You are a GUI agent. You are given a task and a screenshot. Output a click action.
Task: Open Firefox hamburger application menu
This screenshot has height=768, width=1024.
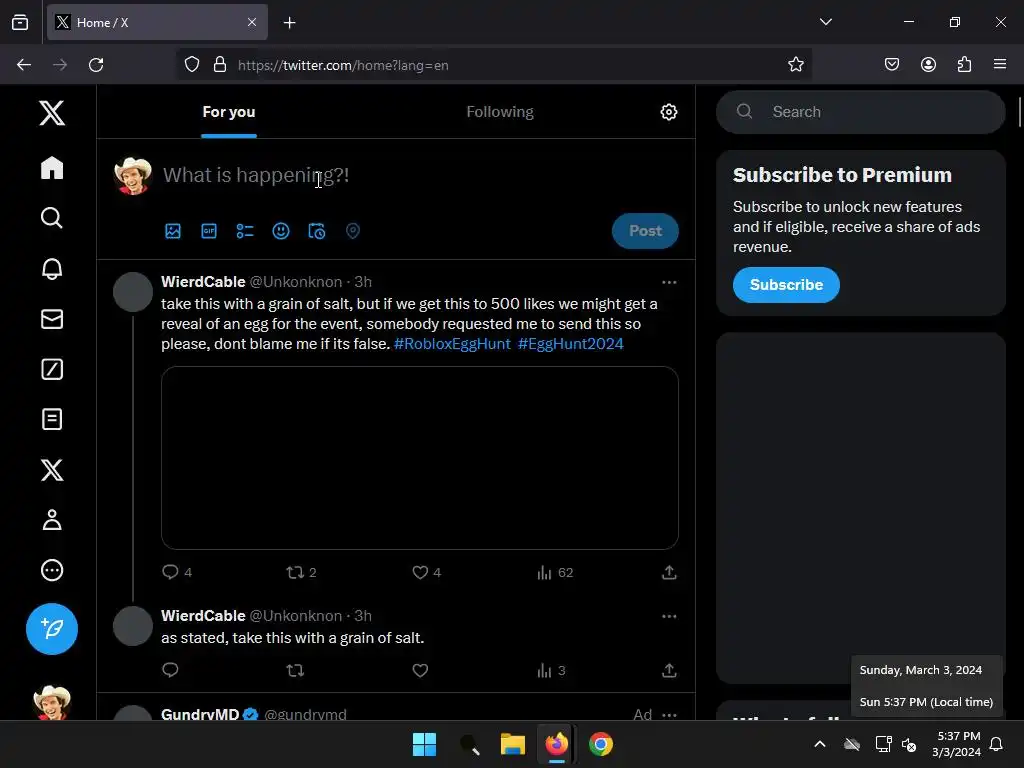click(x=1000, y=65)
